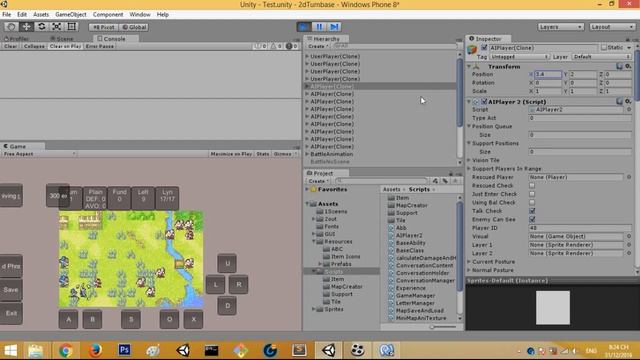Open Photoshop from the Windows taskbar
This screenshot has width=640, height=360.
tap(124, 350)
